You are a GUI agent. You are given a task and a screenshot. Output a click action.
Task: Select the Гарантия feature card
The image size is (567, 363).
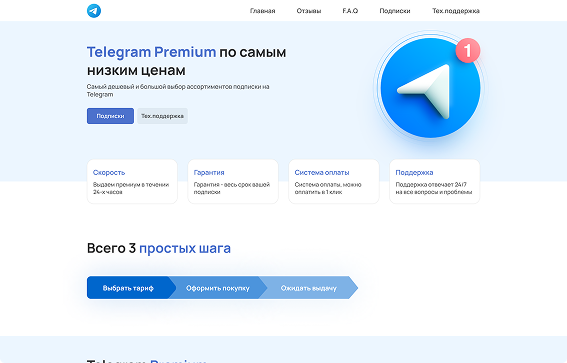pyautogui.click(x=233, y=182)
